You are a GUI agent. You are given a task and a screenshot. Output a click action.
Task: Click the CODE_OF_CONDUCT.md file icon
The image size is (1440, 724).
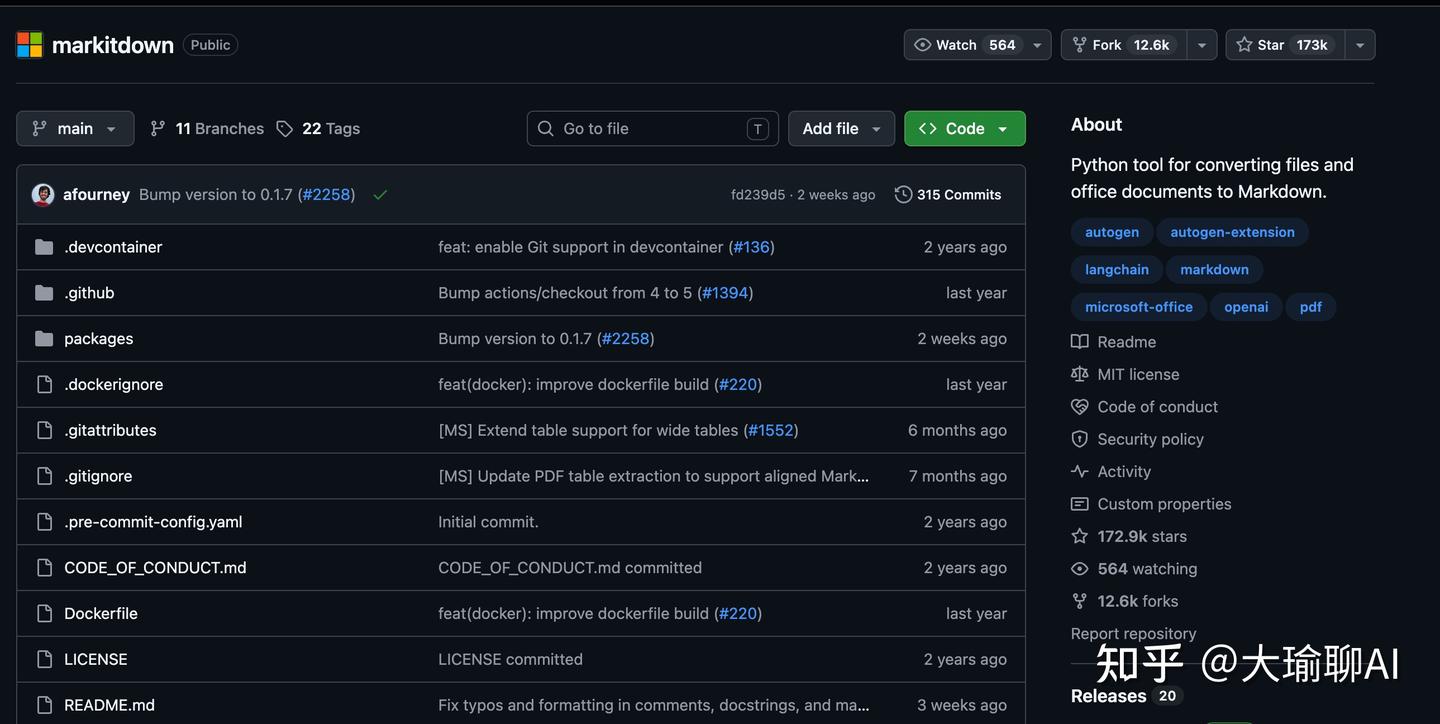coord(44,568)
